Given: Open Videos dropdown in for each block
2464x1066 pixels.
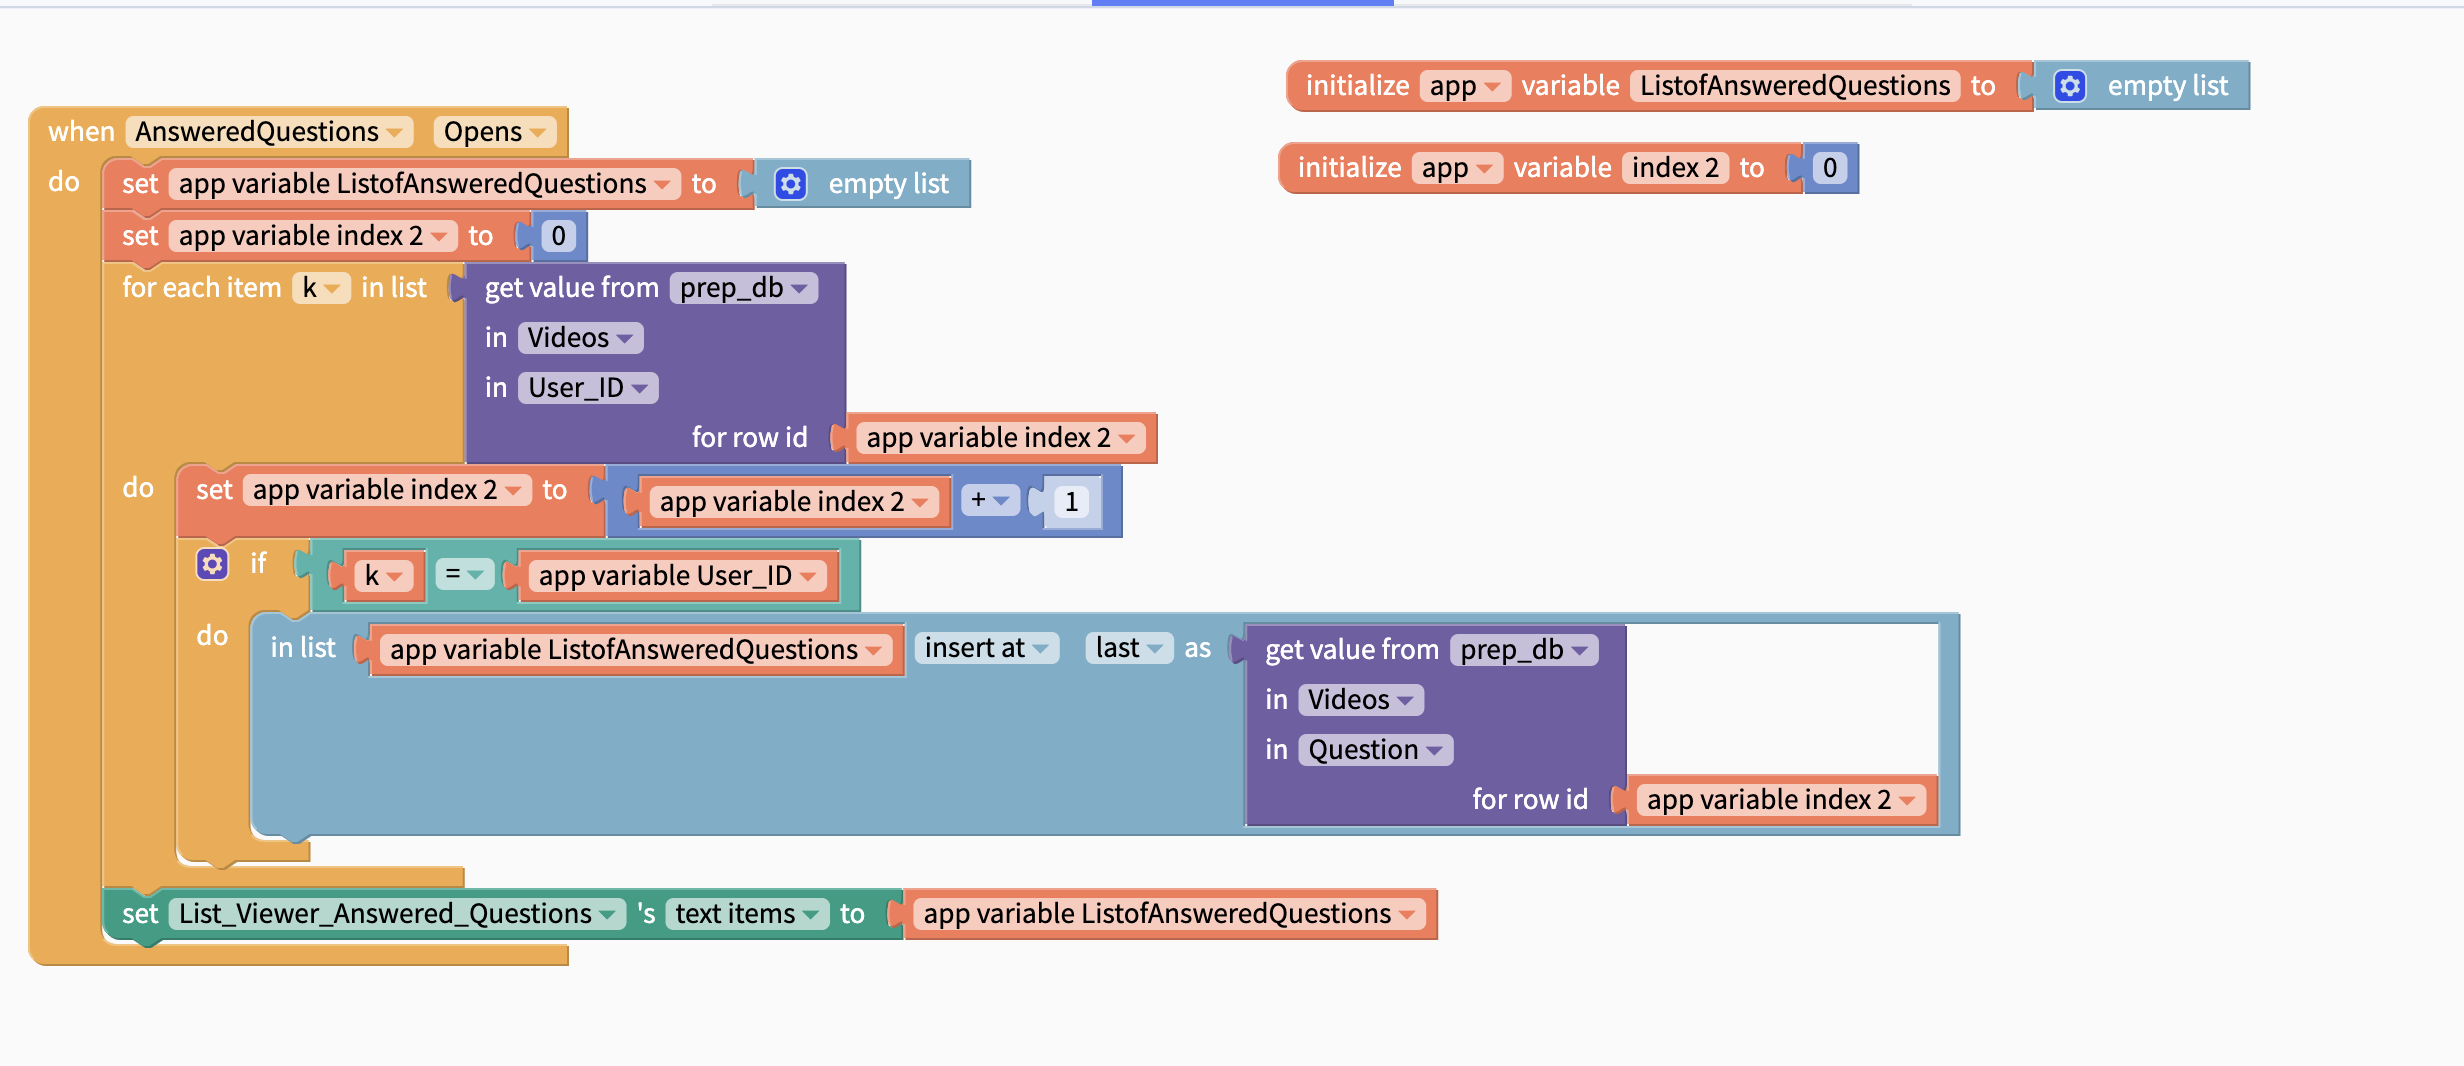Looking at the screenshot, I should (x=580, y=338).
